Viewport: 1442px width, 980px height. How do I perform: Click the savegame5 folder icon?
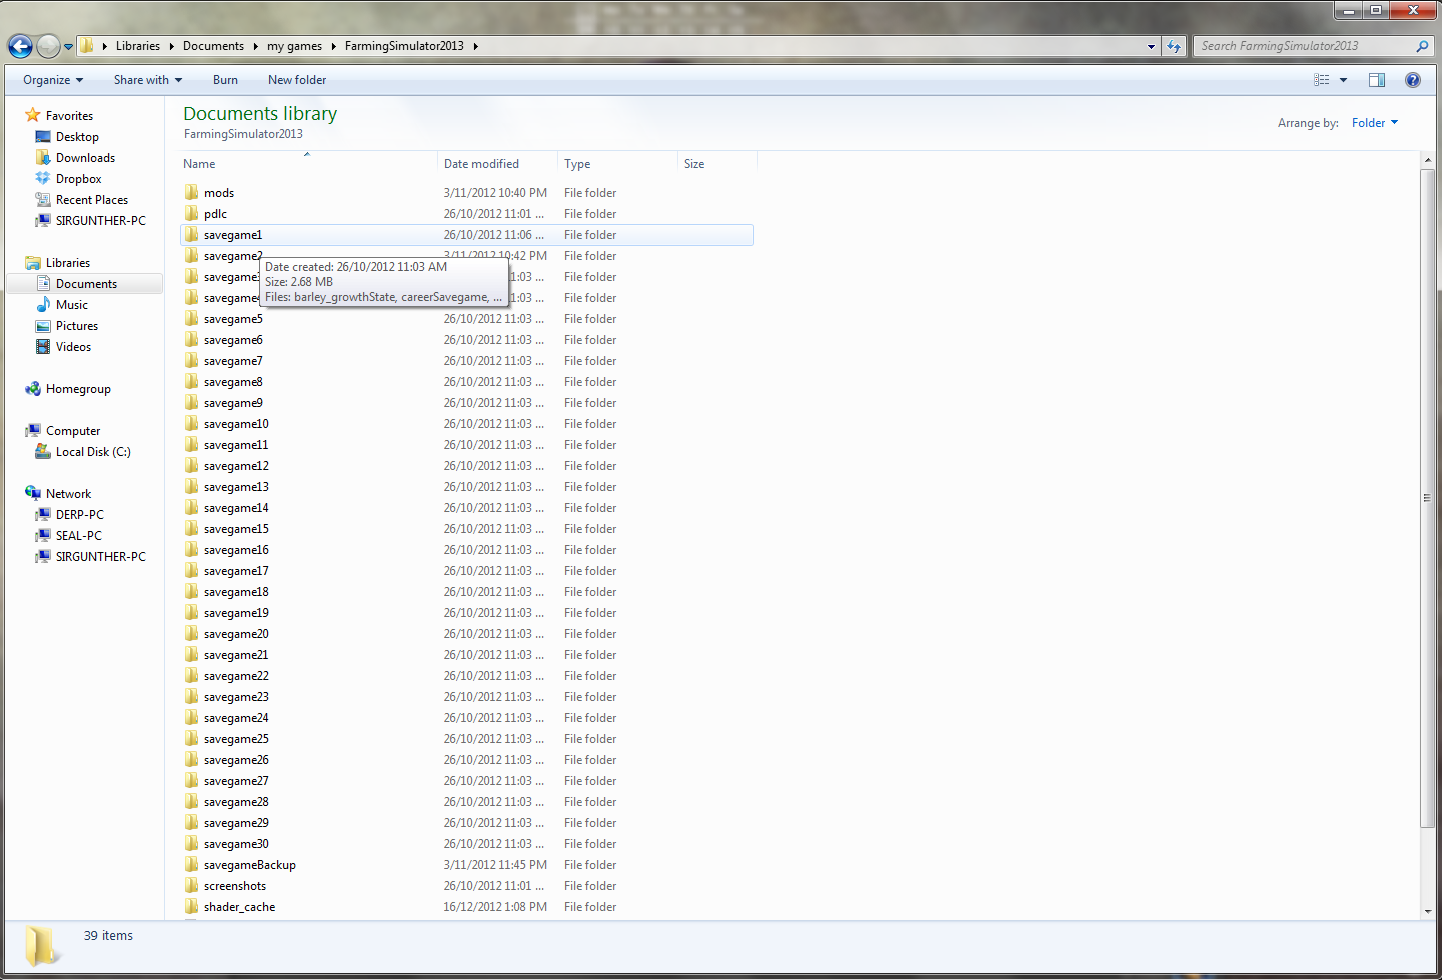point(191,319)
